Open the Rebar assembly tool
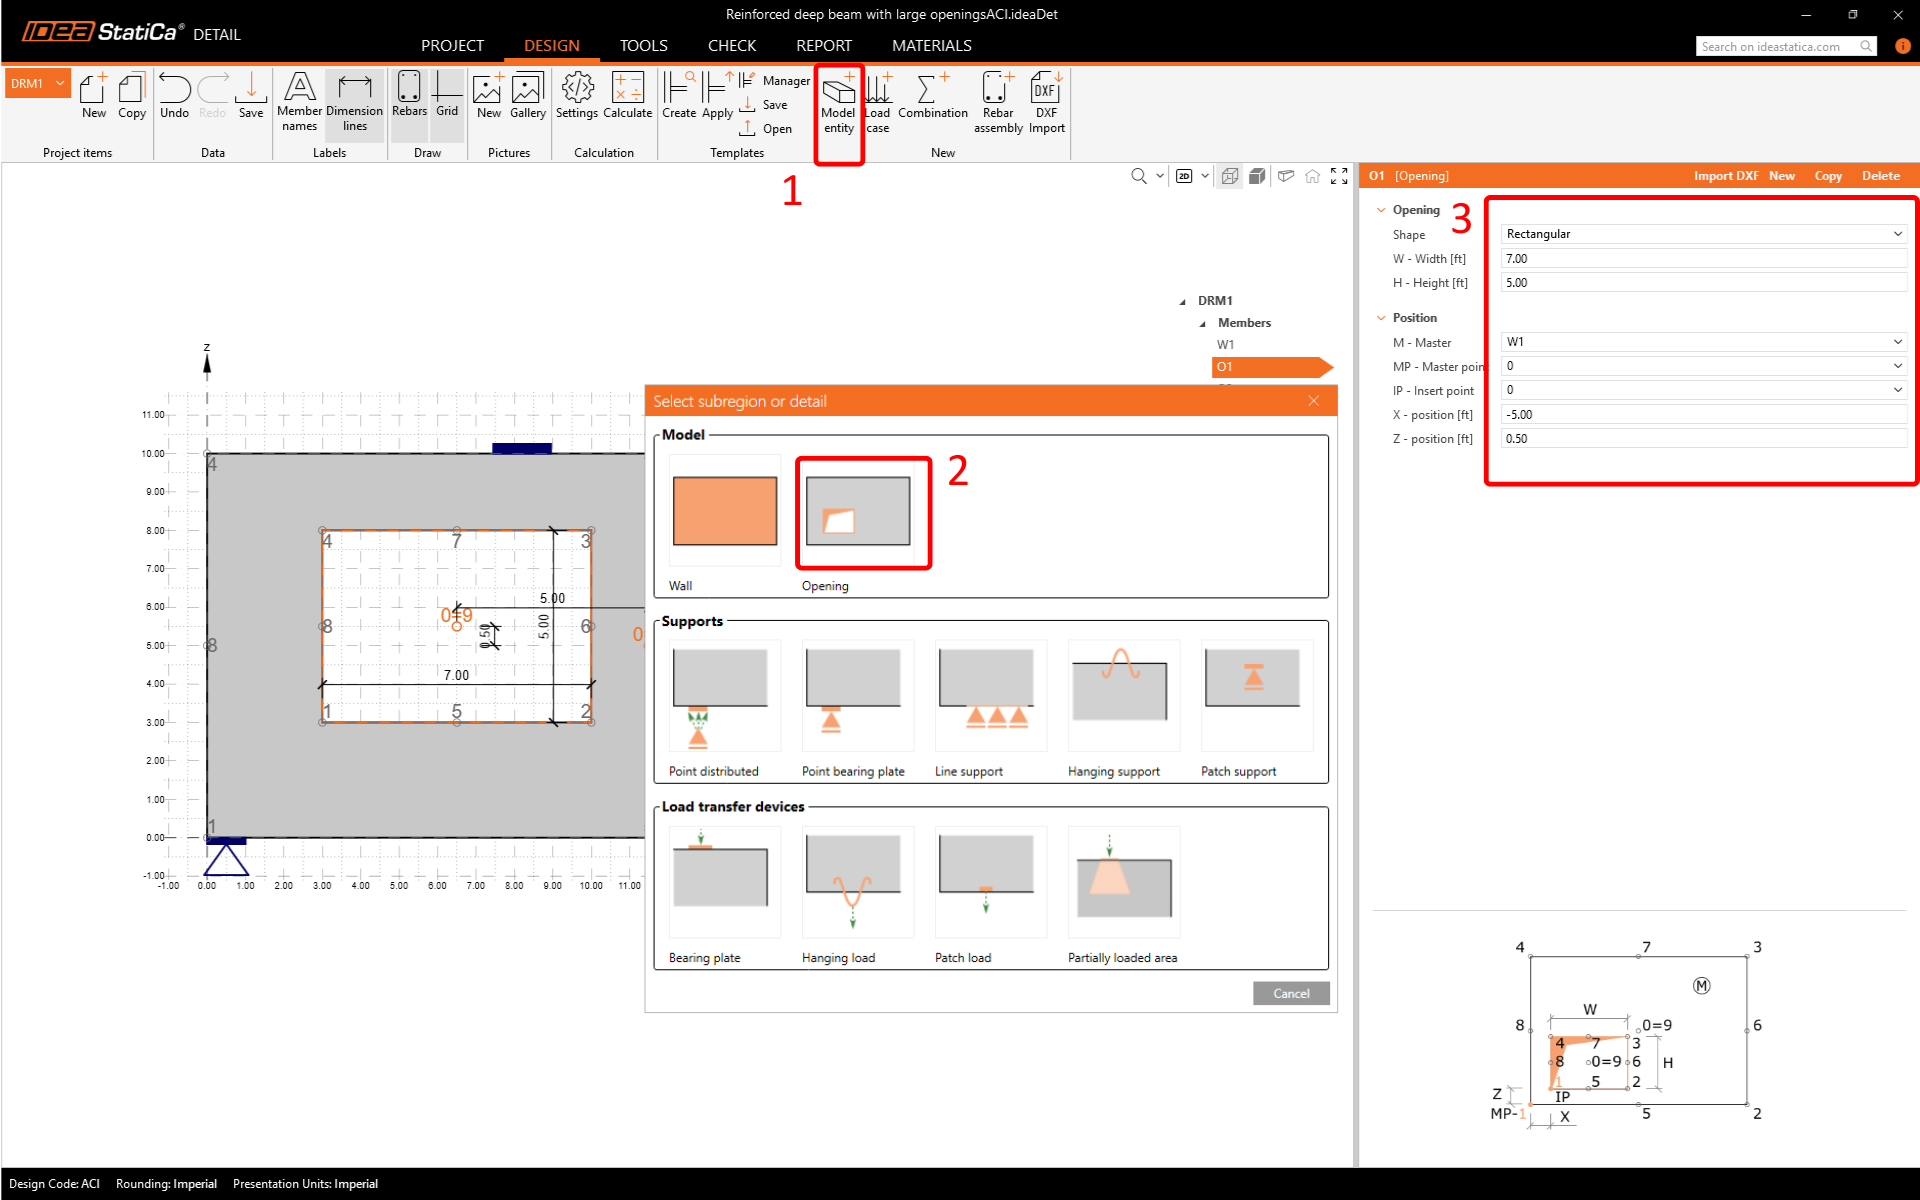Viewport: 1920px width, 1200px height. coord(997,101)
